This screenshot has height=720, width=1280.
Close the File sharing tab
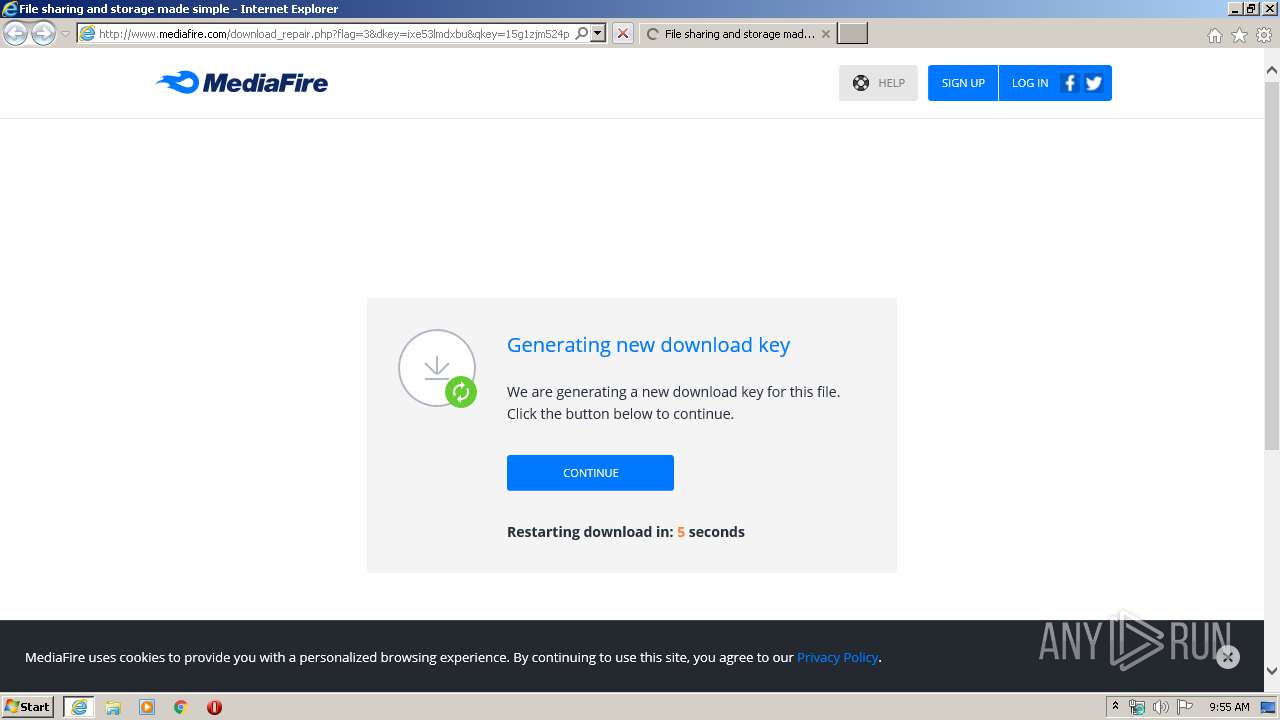tap(825, 34)
